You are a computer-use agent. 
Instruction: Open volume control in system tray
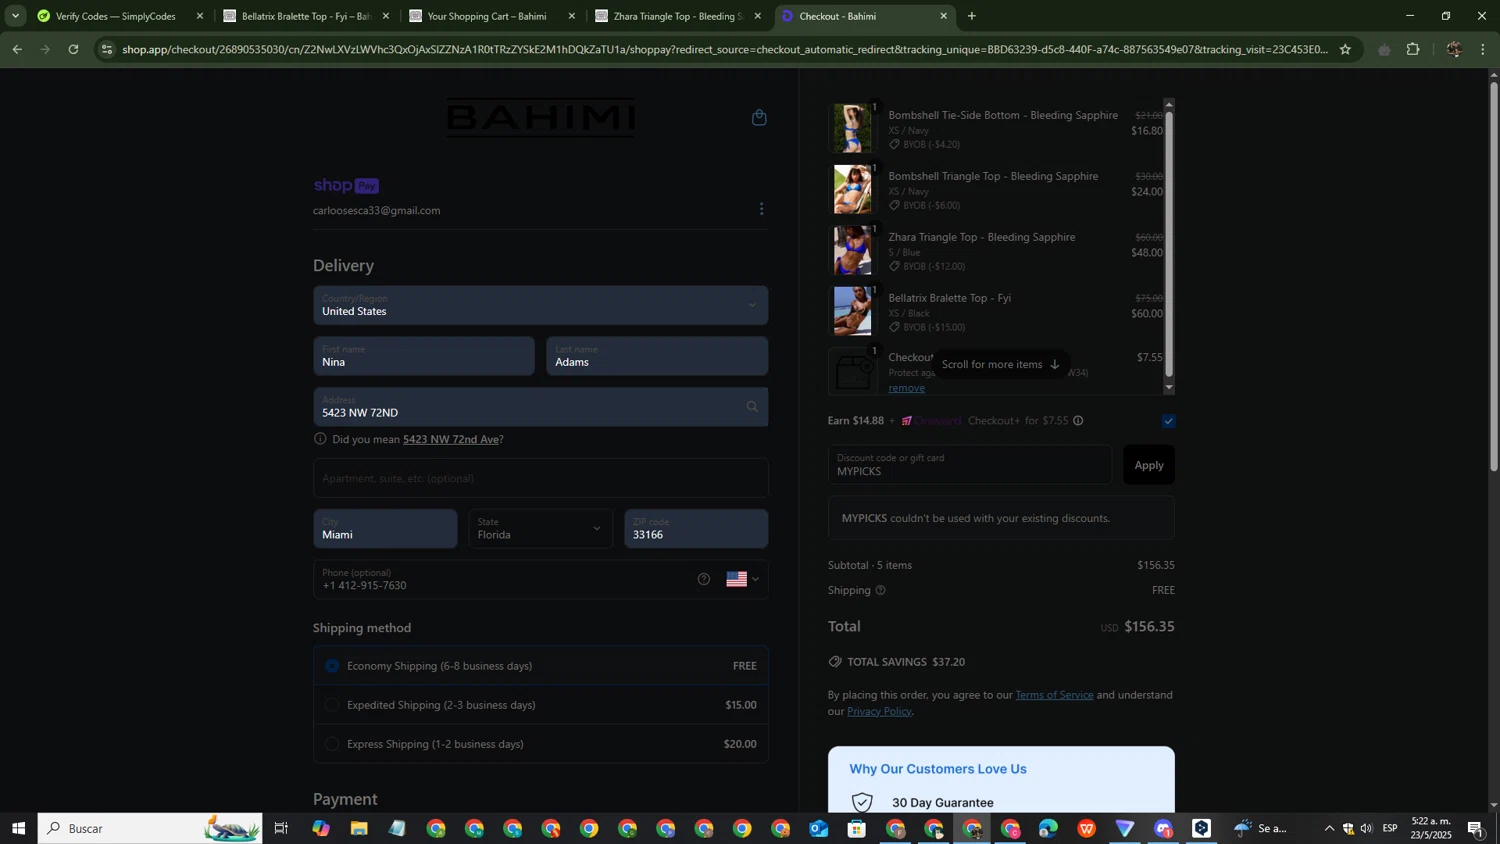point(1366,828)
